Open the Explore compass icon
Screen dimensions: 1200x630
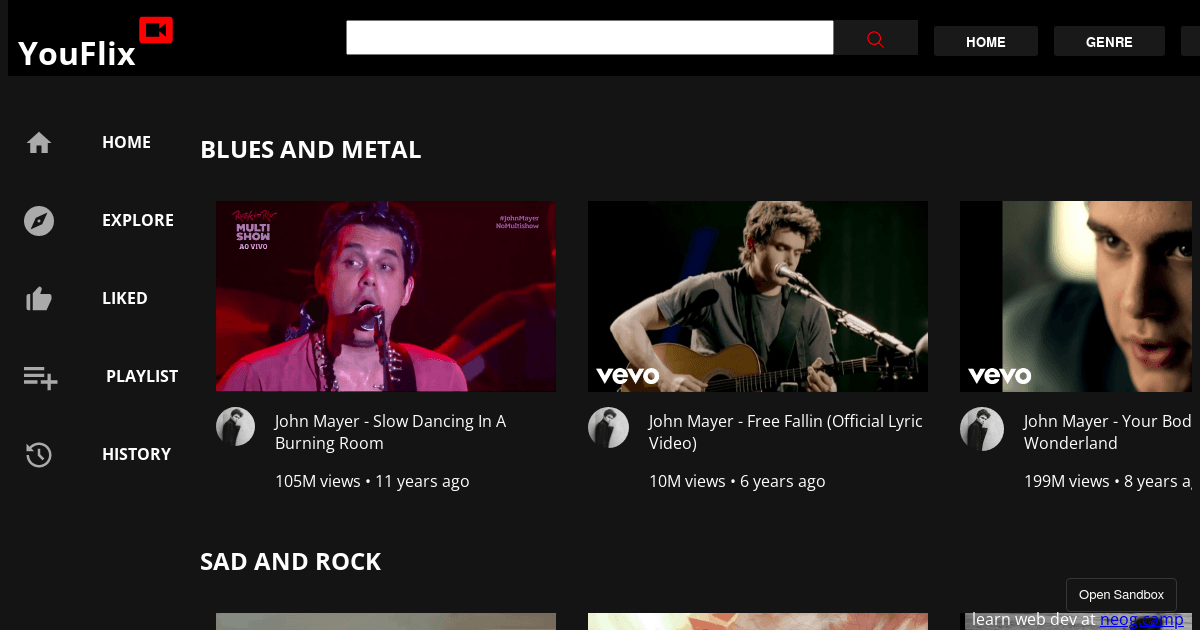39,221
